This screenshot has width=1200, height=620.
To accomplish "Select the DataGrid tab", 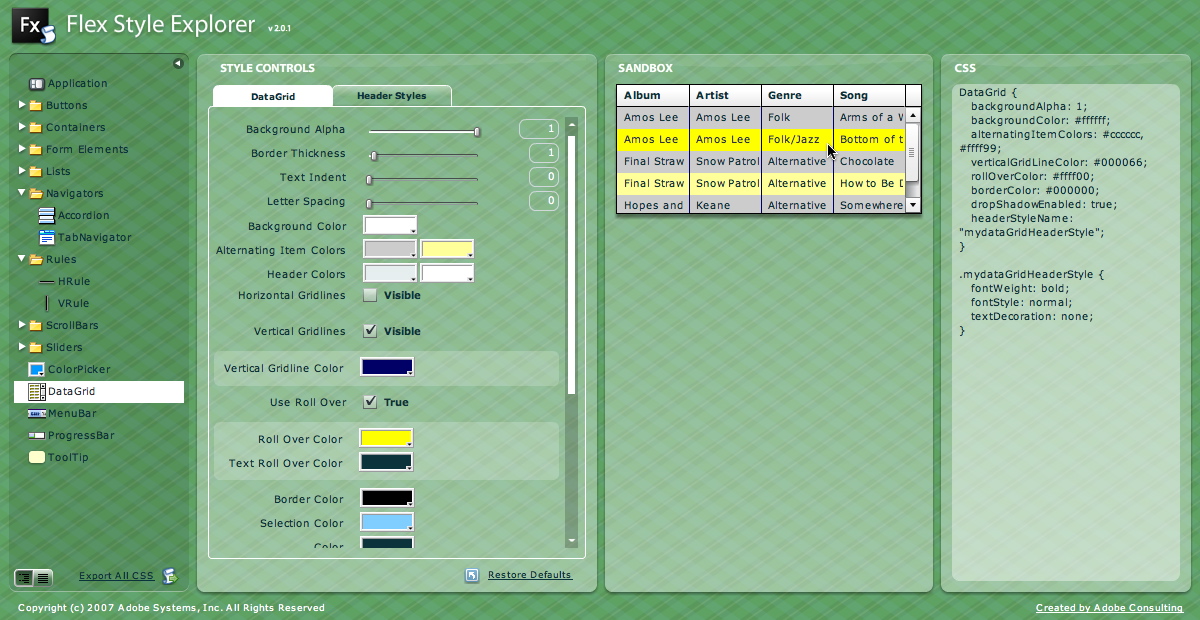I will click(272, 97).
